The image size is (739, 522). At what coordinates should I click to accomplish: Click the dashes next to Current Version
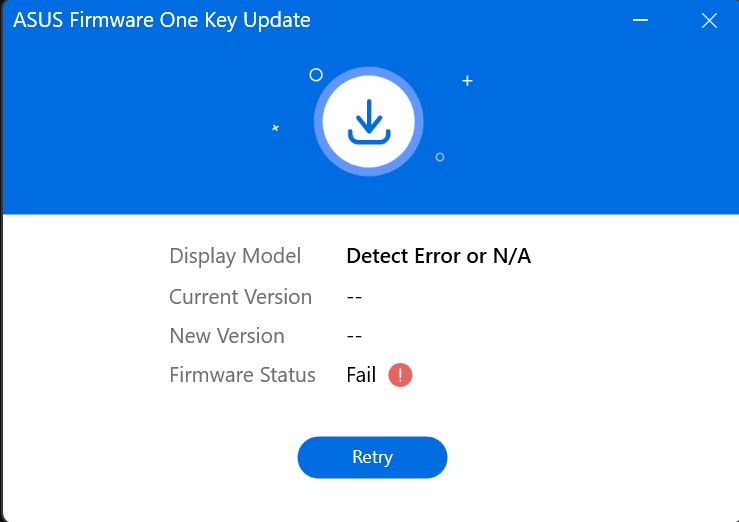[354, 297]
